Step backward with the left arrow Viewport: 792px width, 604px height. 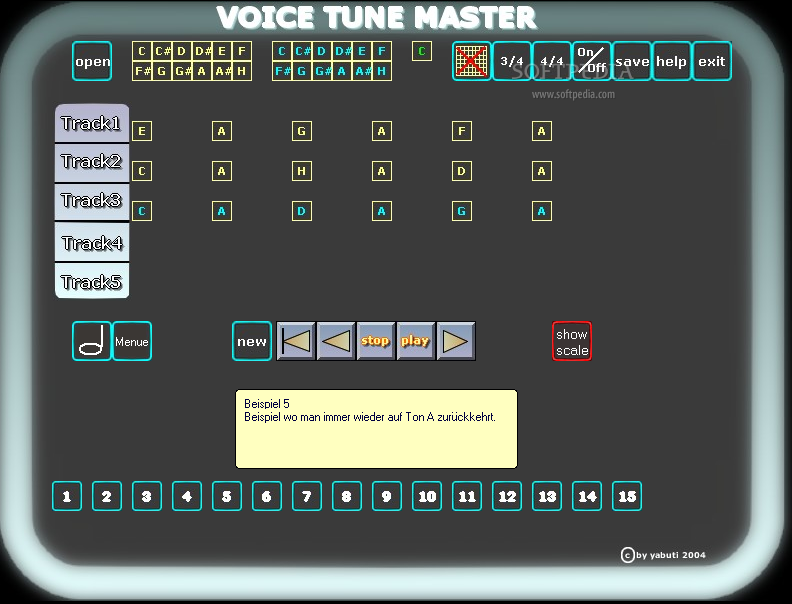(x=336, y=341)
